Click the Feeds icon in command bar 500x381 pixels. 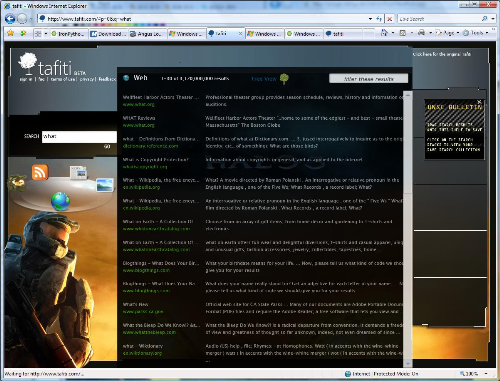point(403,33)
